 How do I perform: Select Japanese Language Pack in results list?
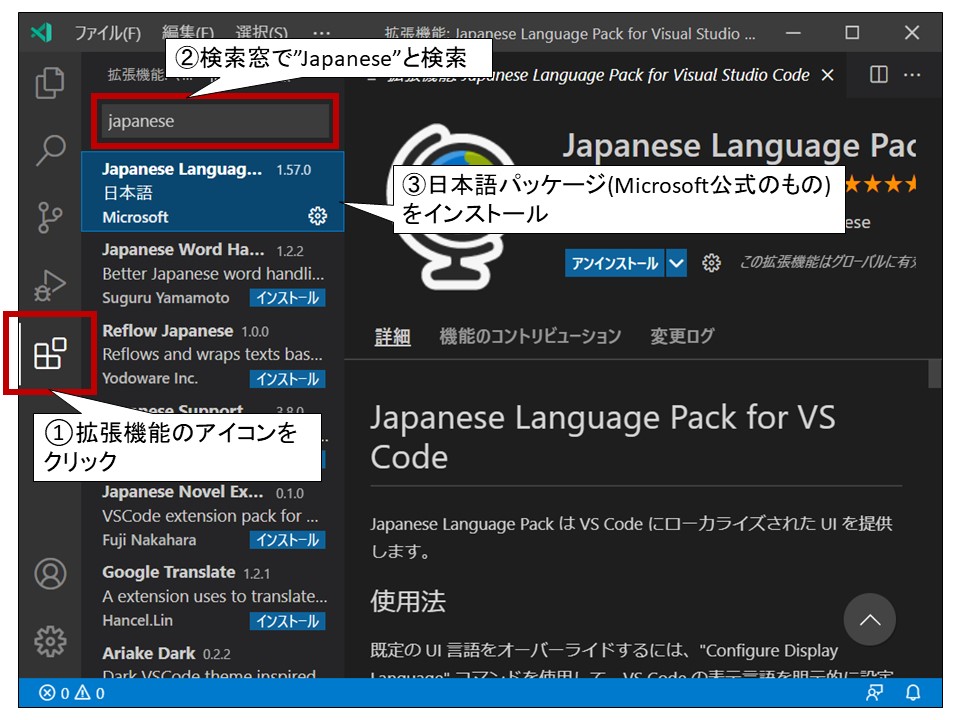click(212, 192)
